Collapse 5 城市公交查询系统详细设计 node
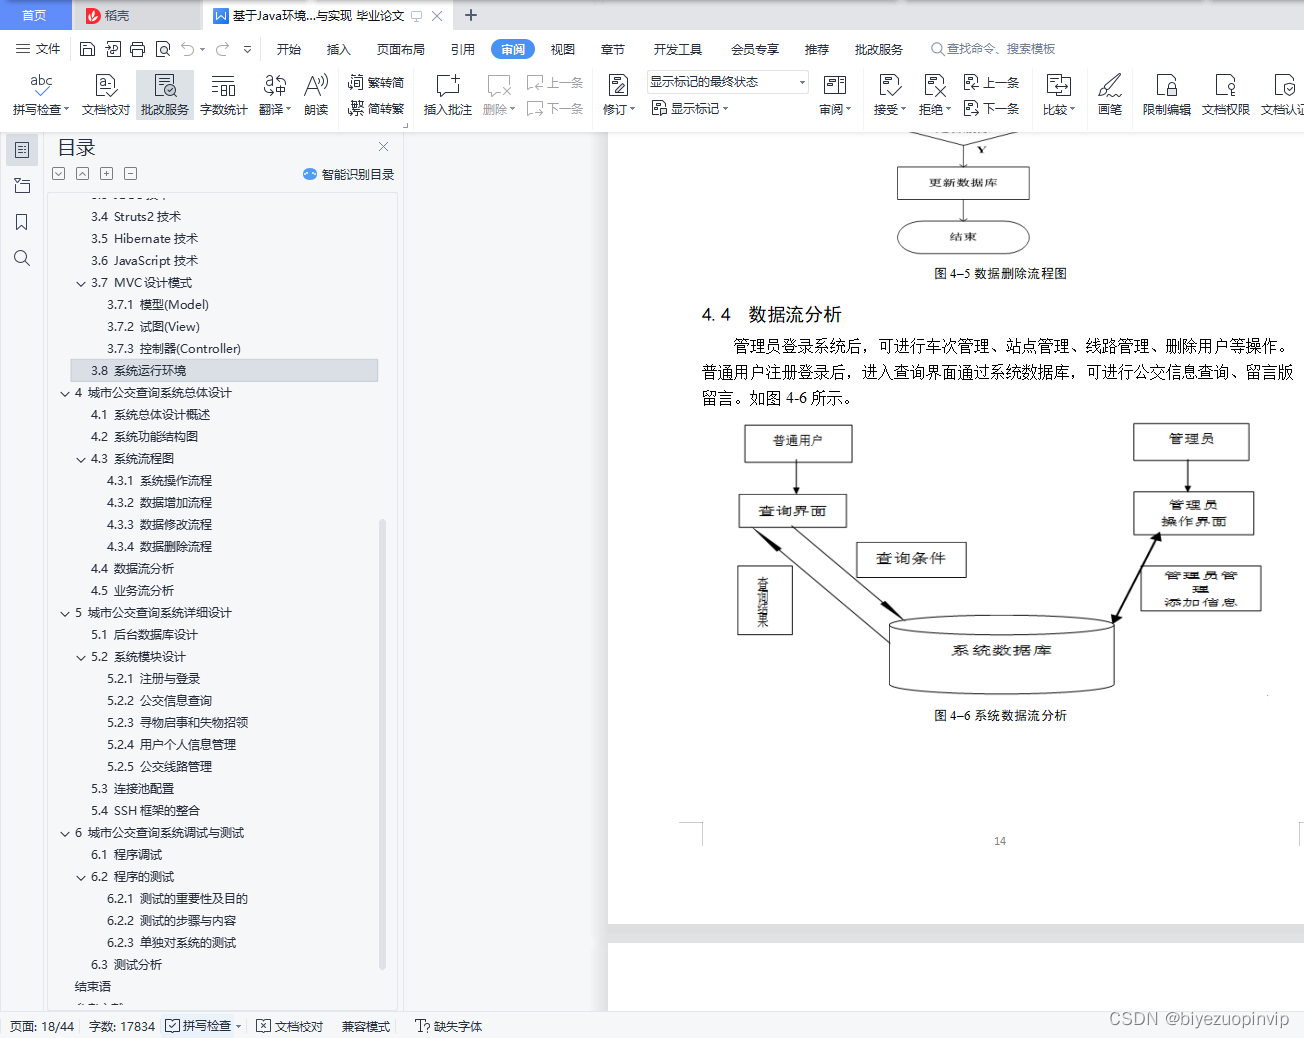The width and height of the screenshot is (1304, 1038). point(65,613)
